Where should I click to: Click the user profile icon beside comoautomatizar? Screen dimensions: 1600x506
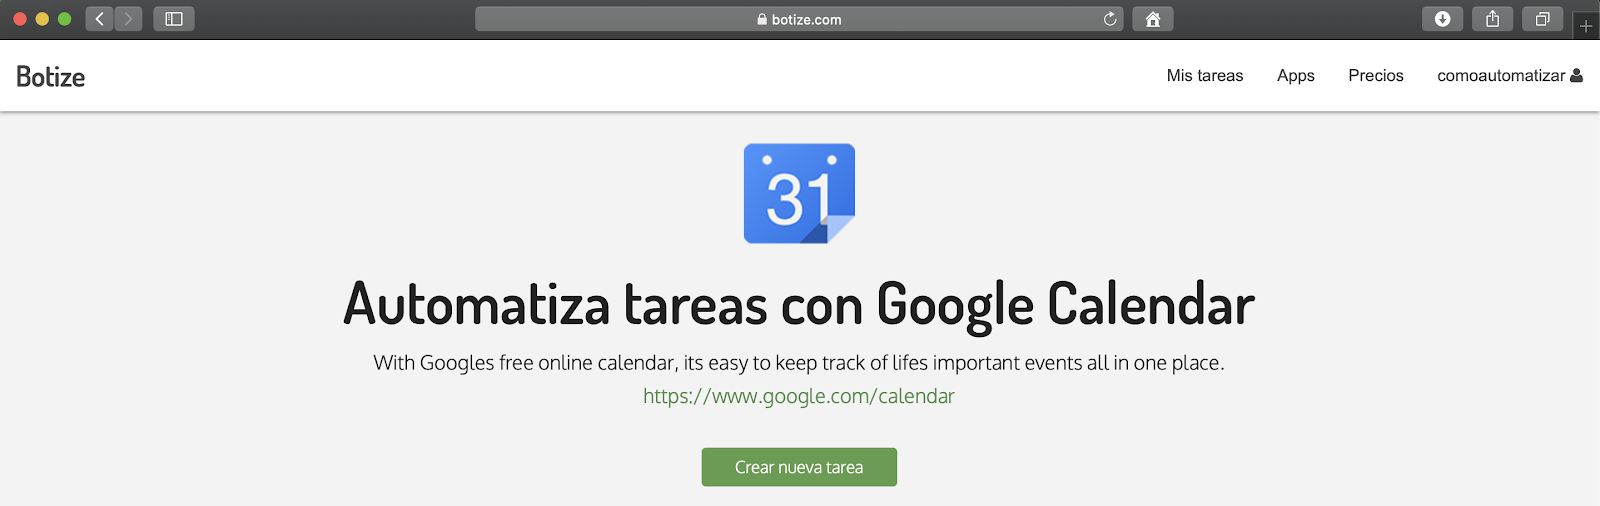[1577, 75]
